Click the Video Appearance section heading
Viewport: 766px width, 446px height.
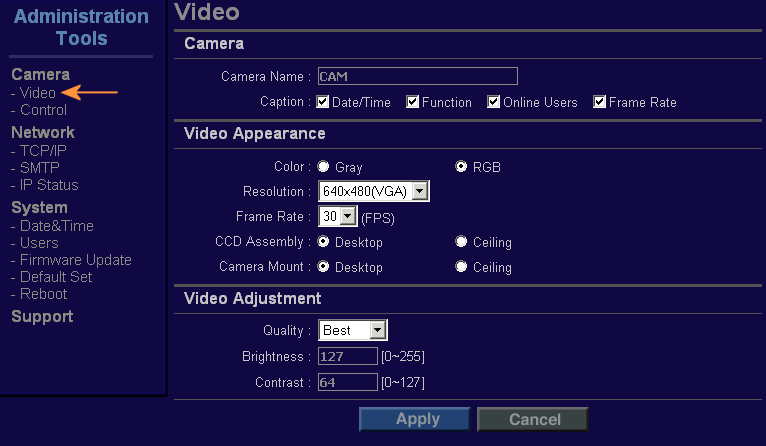pos(255,133)
